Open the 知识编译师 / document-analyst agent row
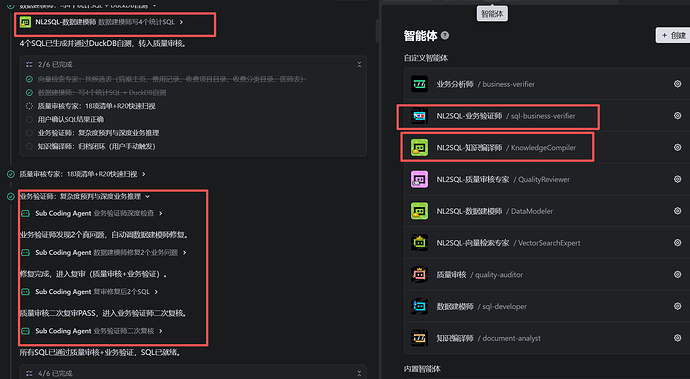 click(x=547, y=338)
